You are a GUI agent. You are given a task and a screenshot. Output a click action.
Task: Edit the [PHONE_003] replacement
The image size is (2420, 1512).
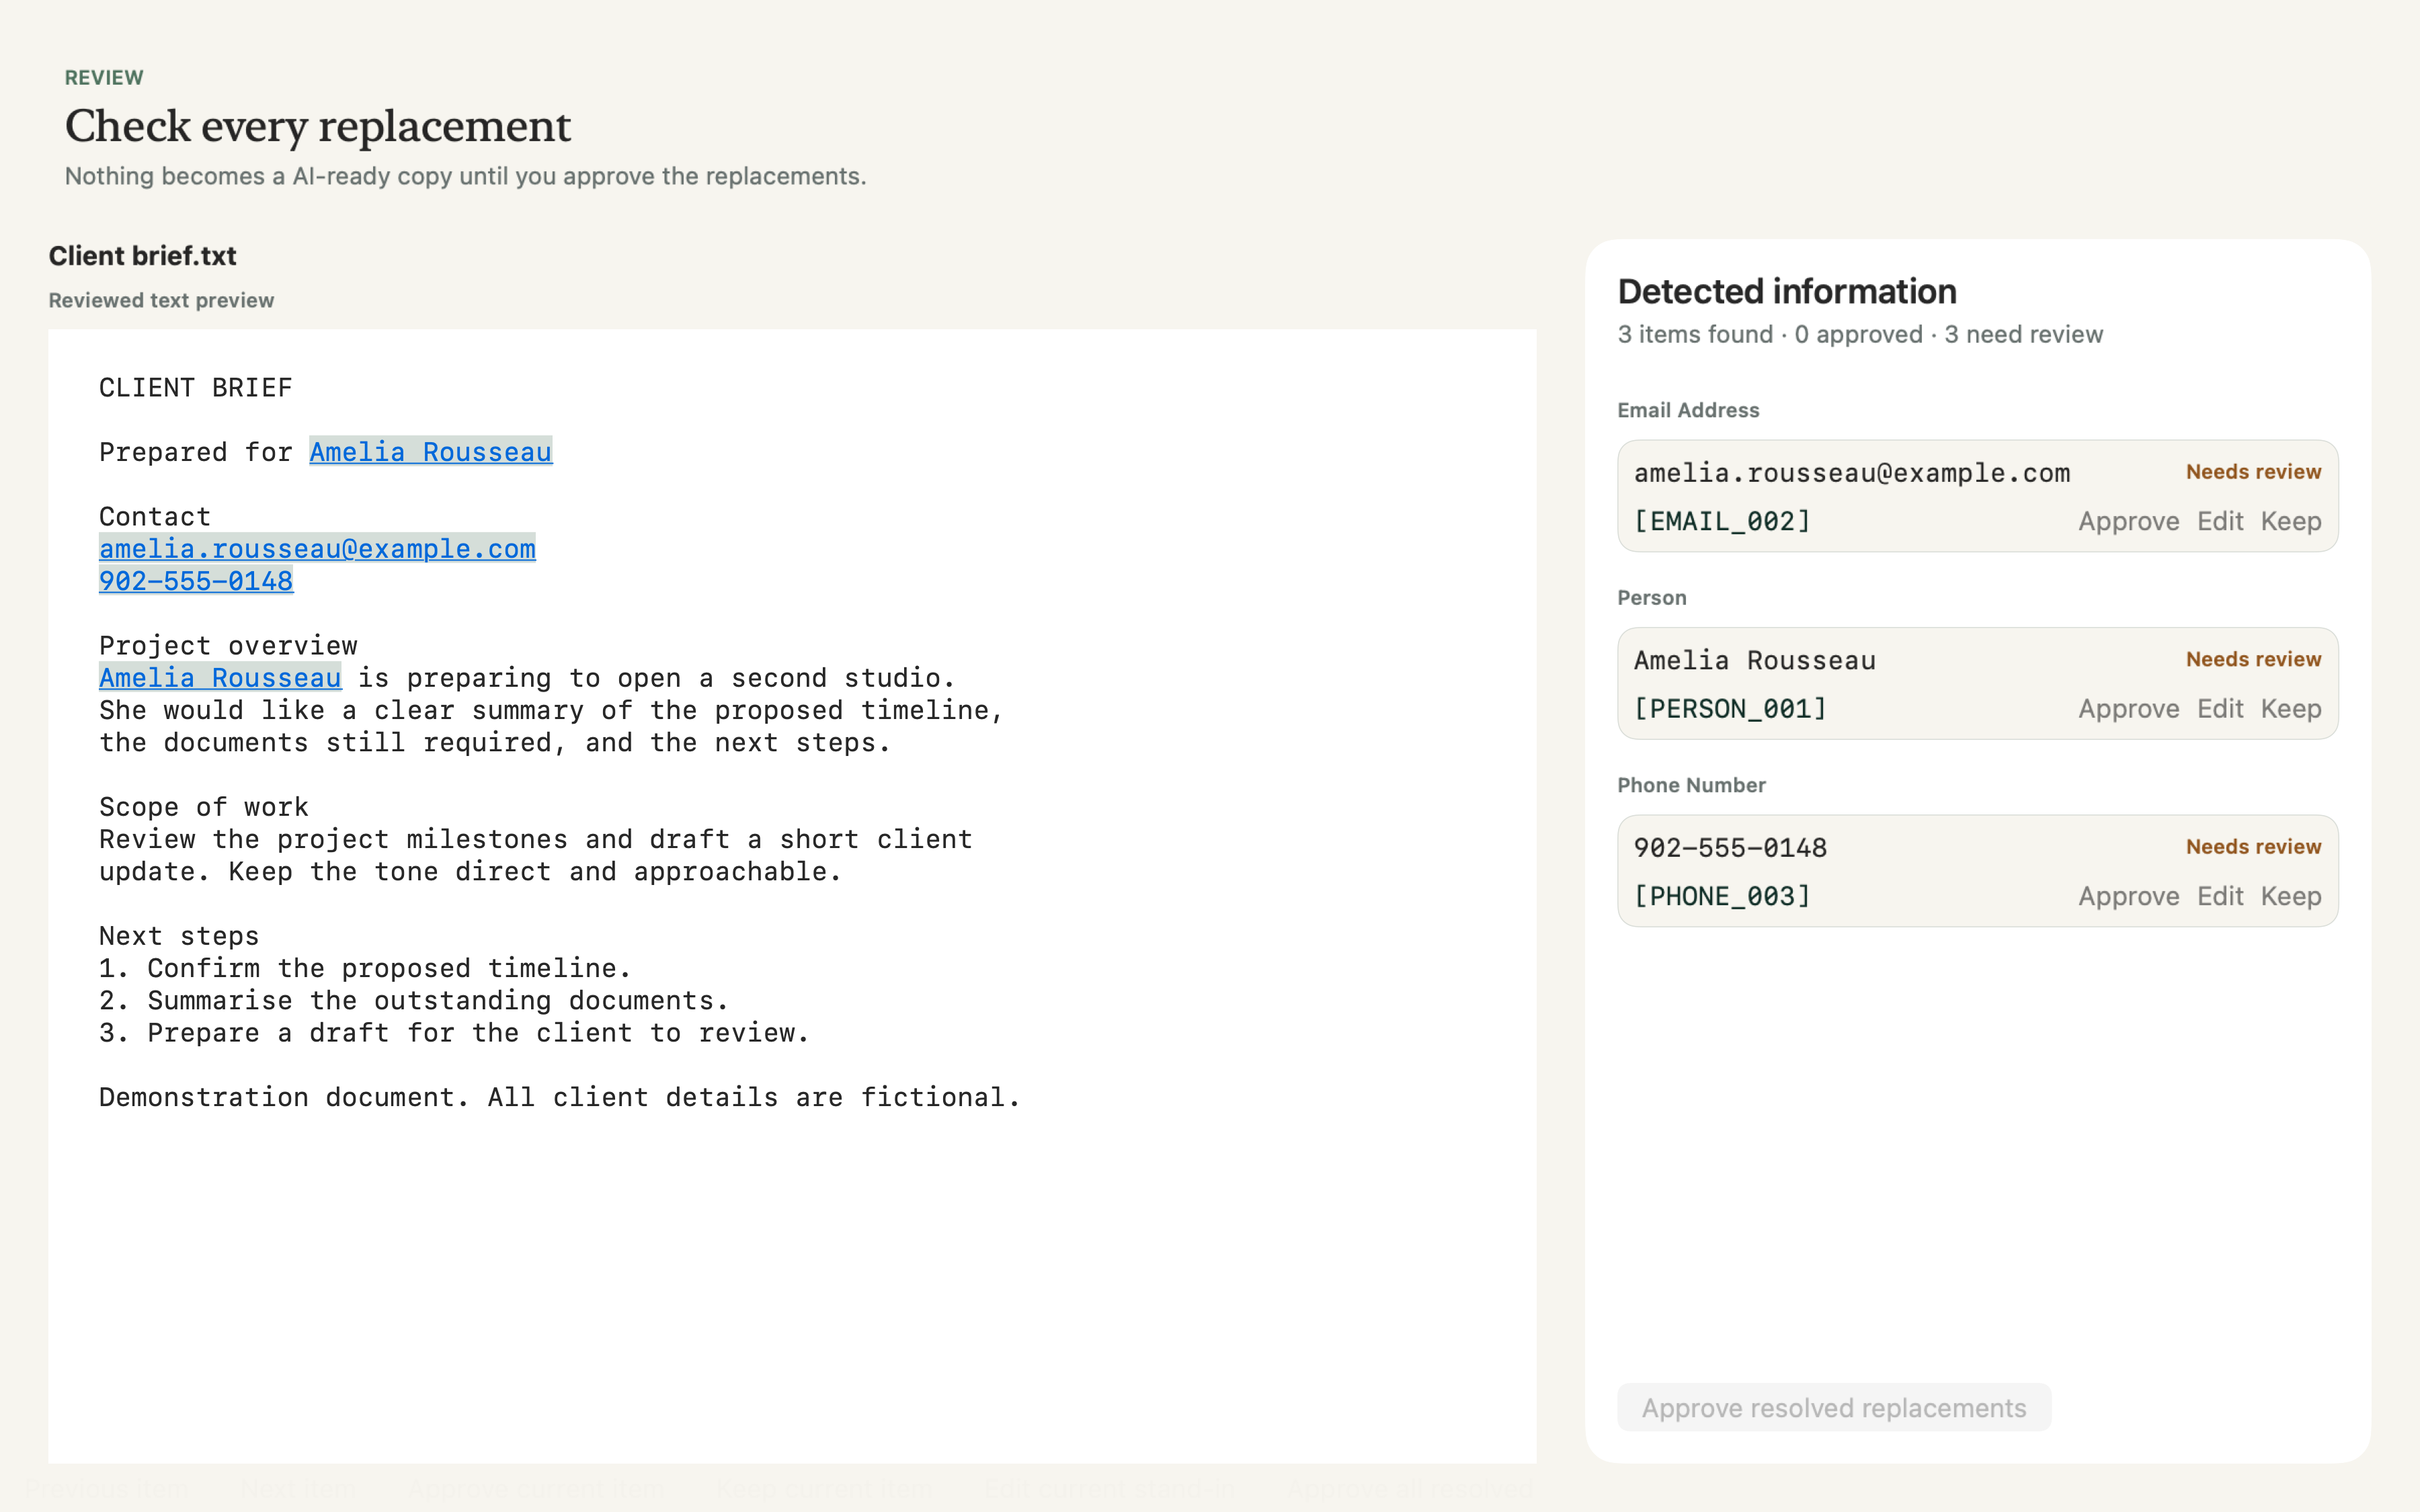2220,896
